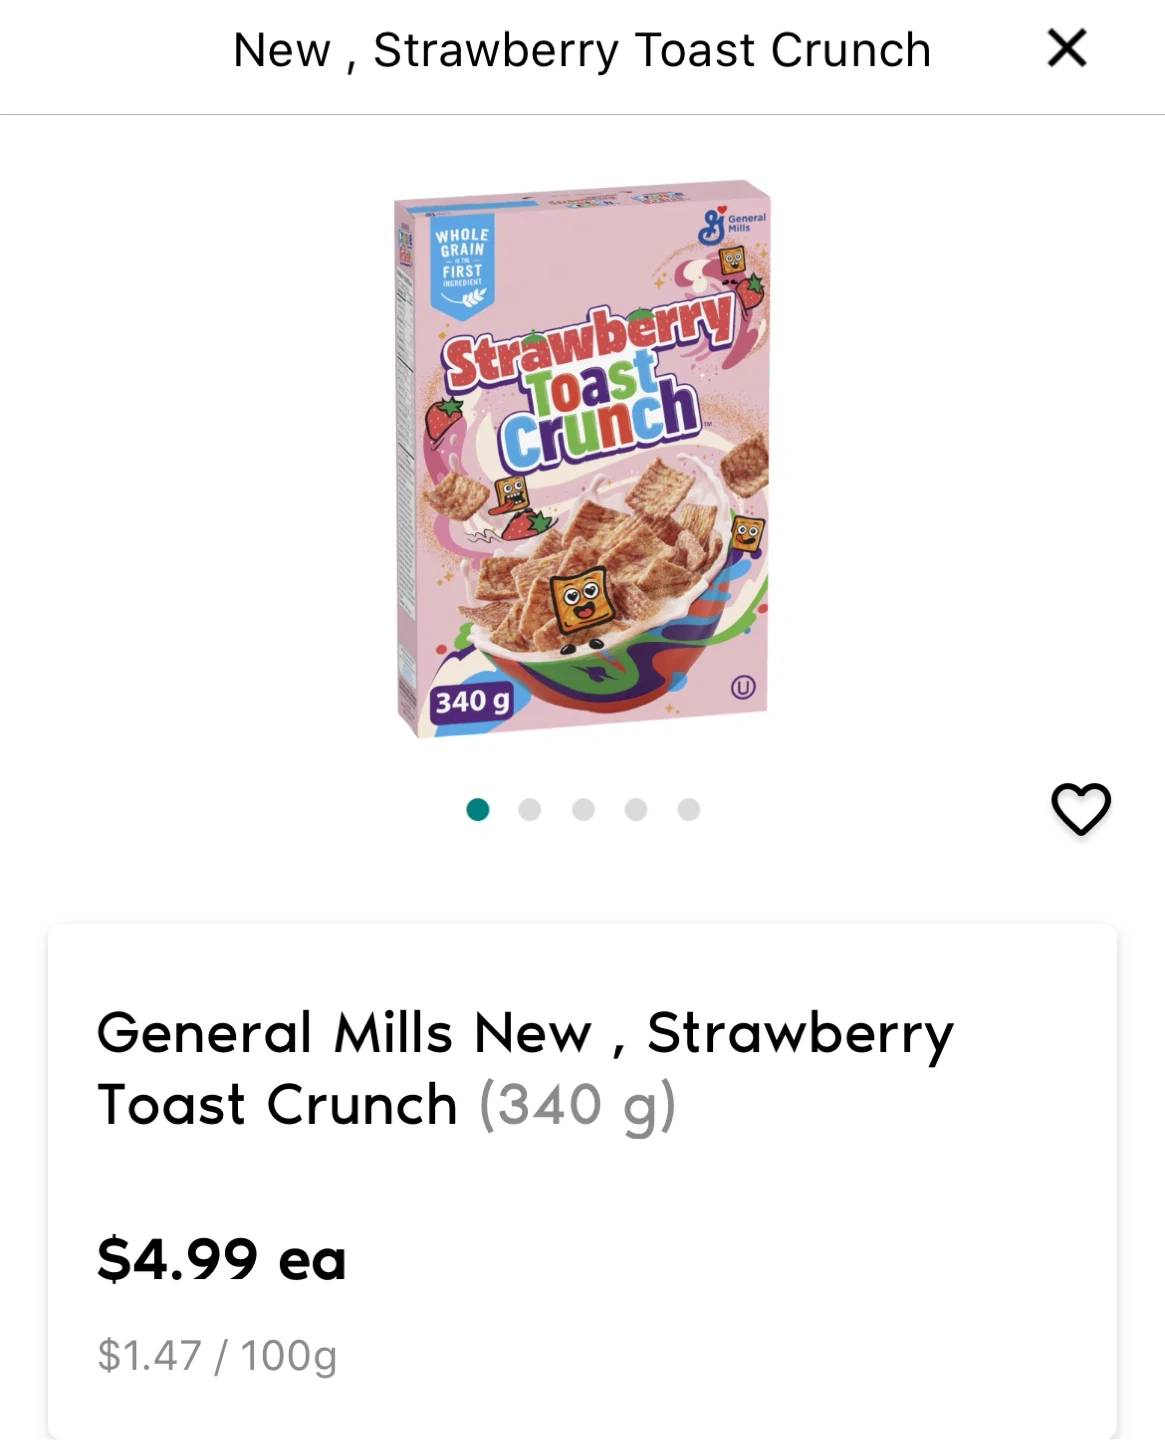Go to the fifth carousel image dot
Viewport: 1165px width, 1440px height.
pos(688,809)
